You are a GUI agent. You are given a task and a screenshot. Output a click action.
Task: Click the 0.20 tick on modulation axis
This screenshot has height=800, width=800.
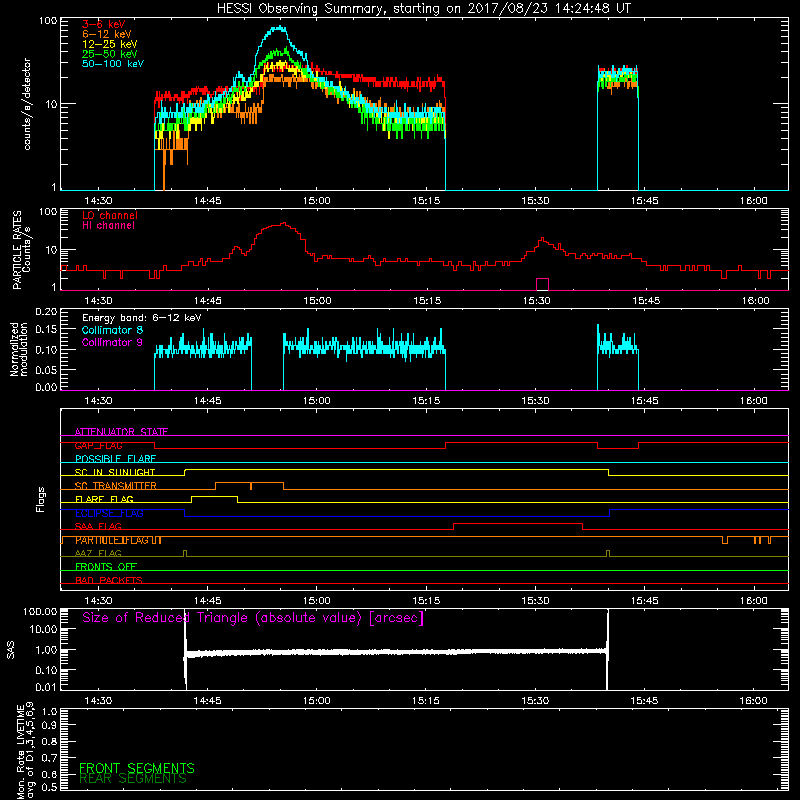click(x=46, y=312)
